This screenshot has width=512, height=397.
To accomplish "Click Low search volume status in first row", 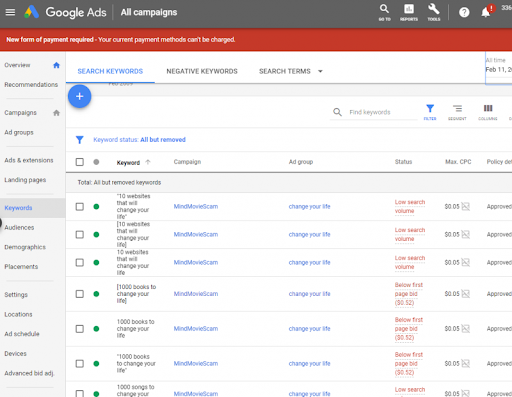I will point(410,207).
